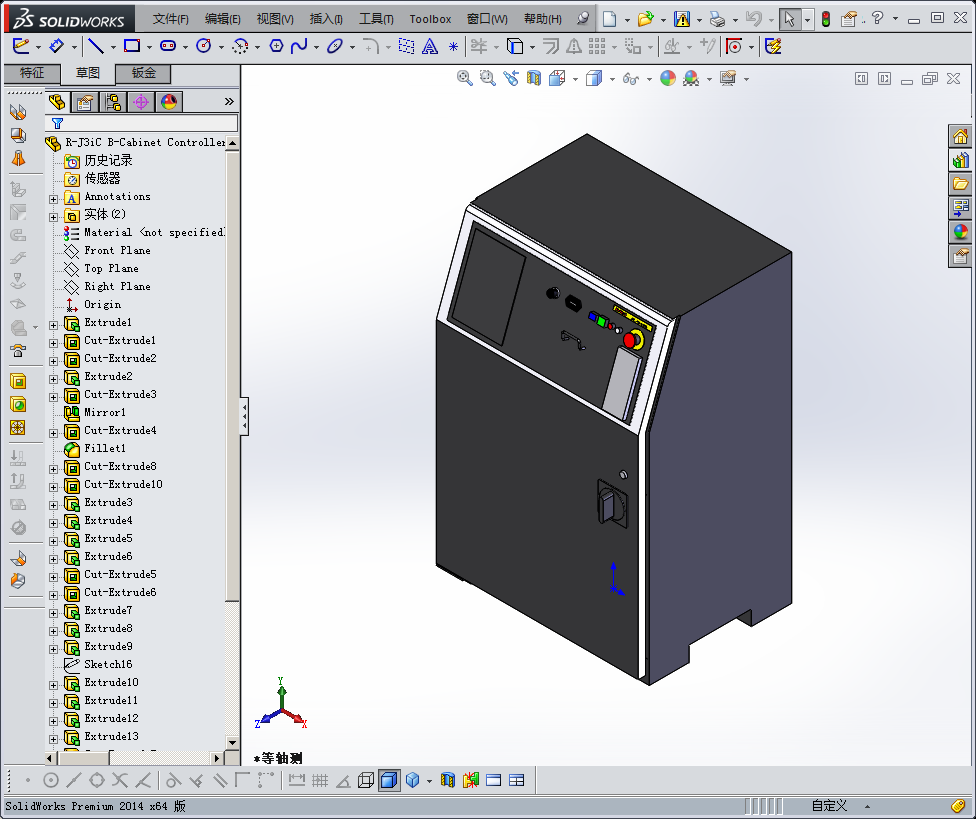This screenshot has height=819, width=976.
Task: Click the sketch Text tool
Action: pyautogui.click(x=429, y=47)
